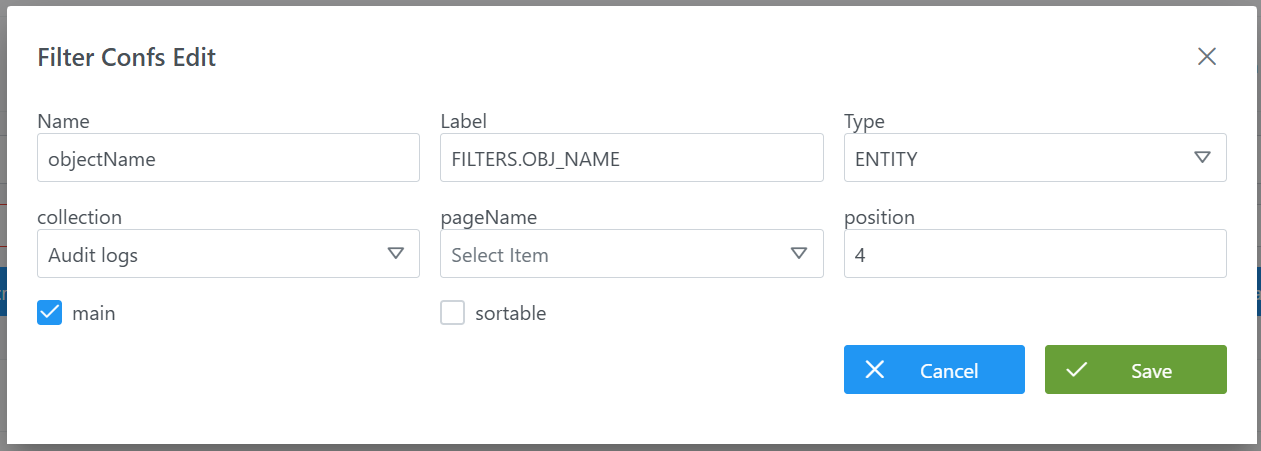Enable the sortable checkbox
Screen dimensions: 1261x451
453,313
